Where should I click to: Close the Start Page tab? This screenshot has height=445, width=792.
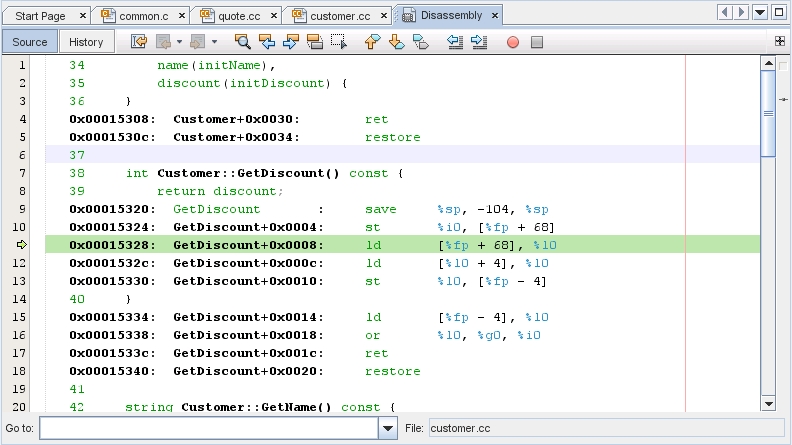(82, 16)
